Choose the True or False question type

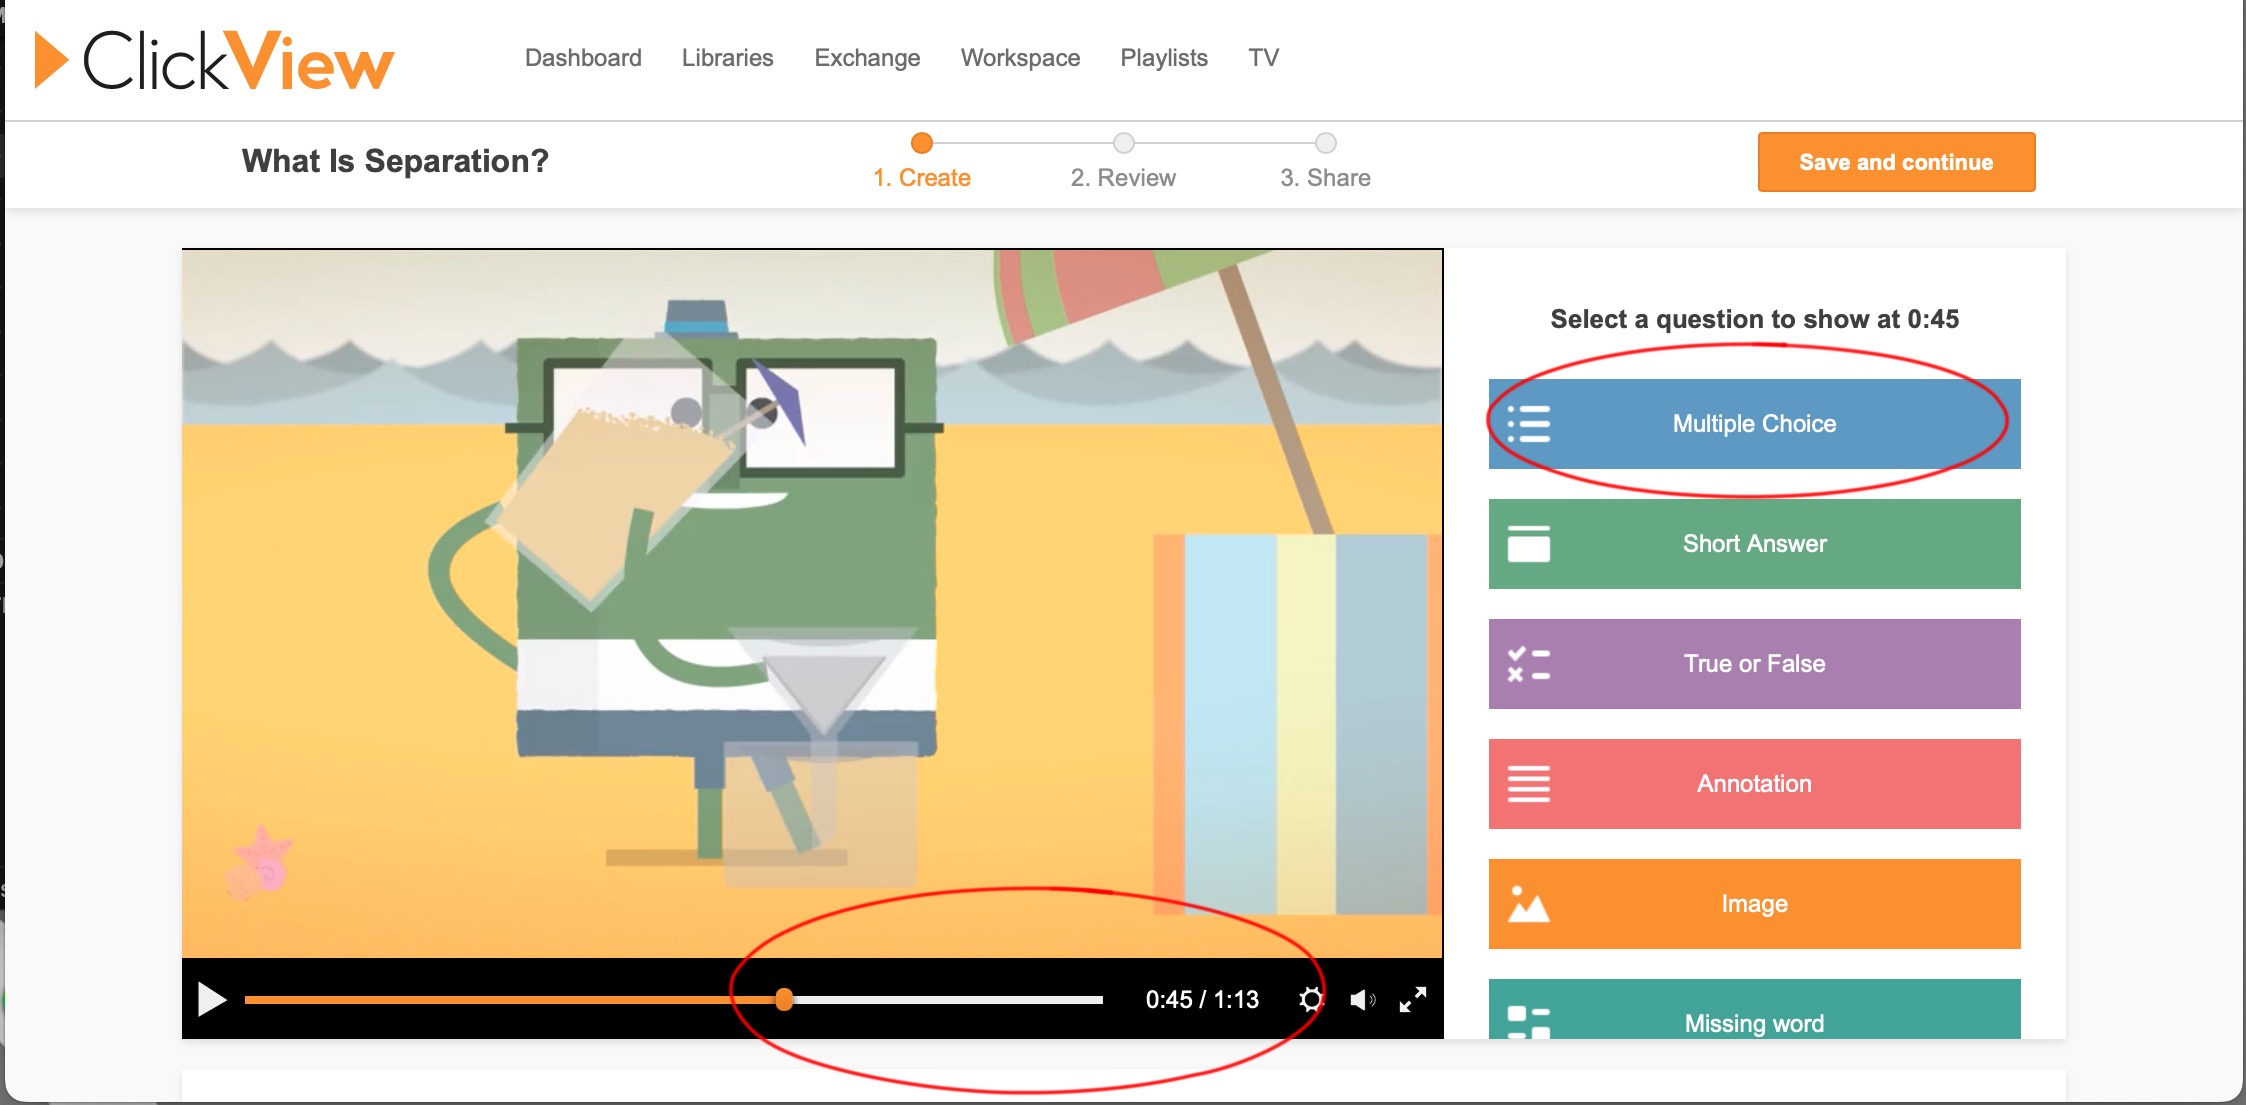click(x=1753, y=664)
